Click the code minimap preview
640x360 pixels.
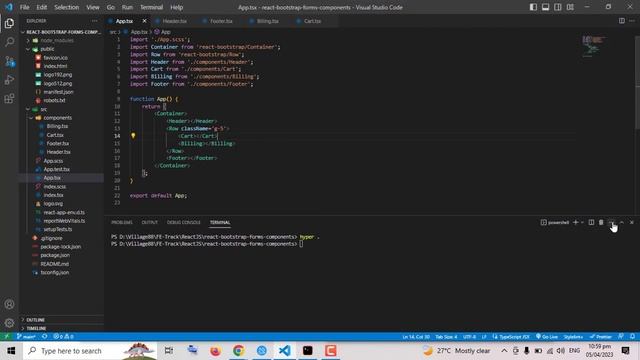(x=593, y=46)
